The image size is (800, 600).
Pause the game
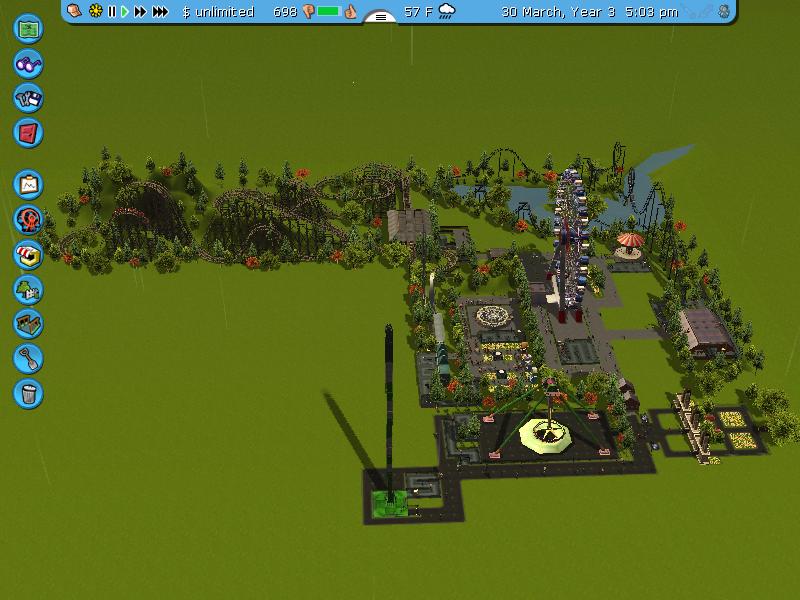click(112, 11)
